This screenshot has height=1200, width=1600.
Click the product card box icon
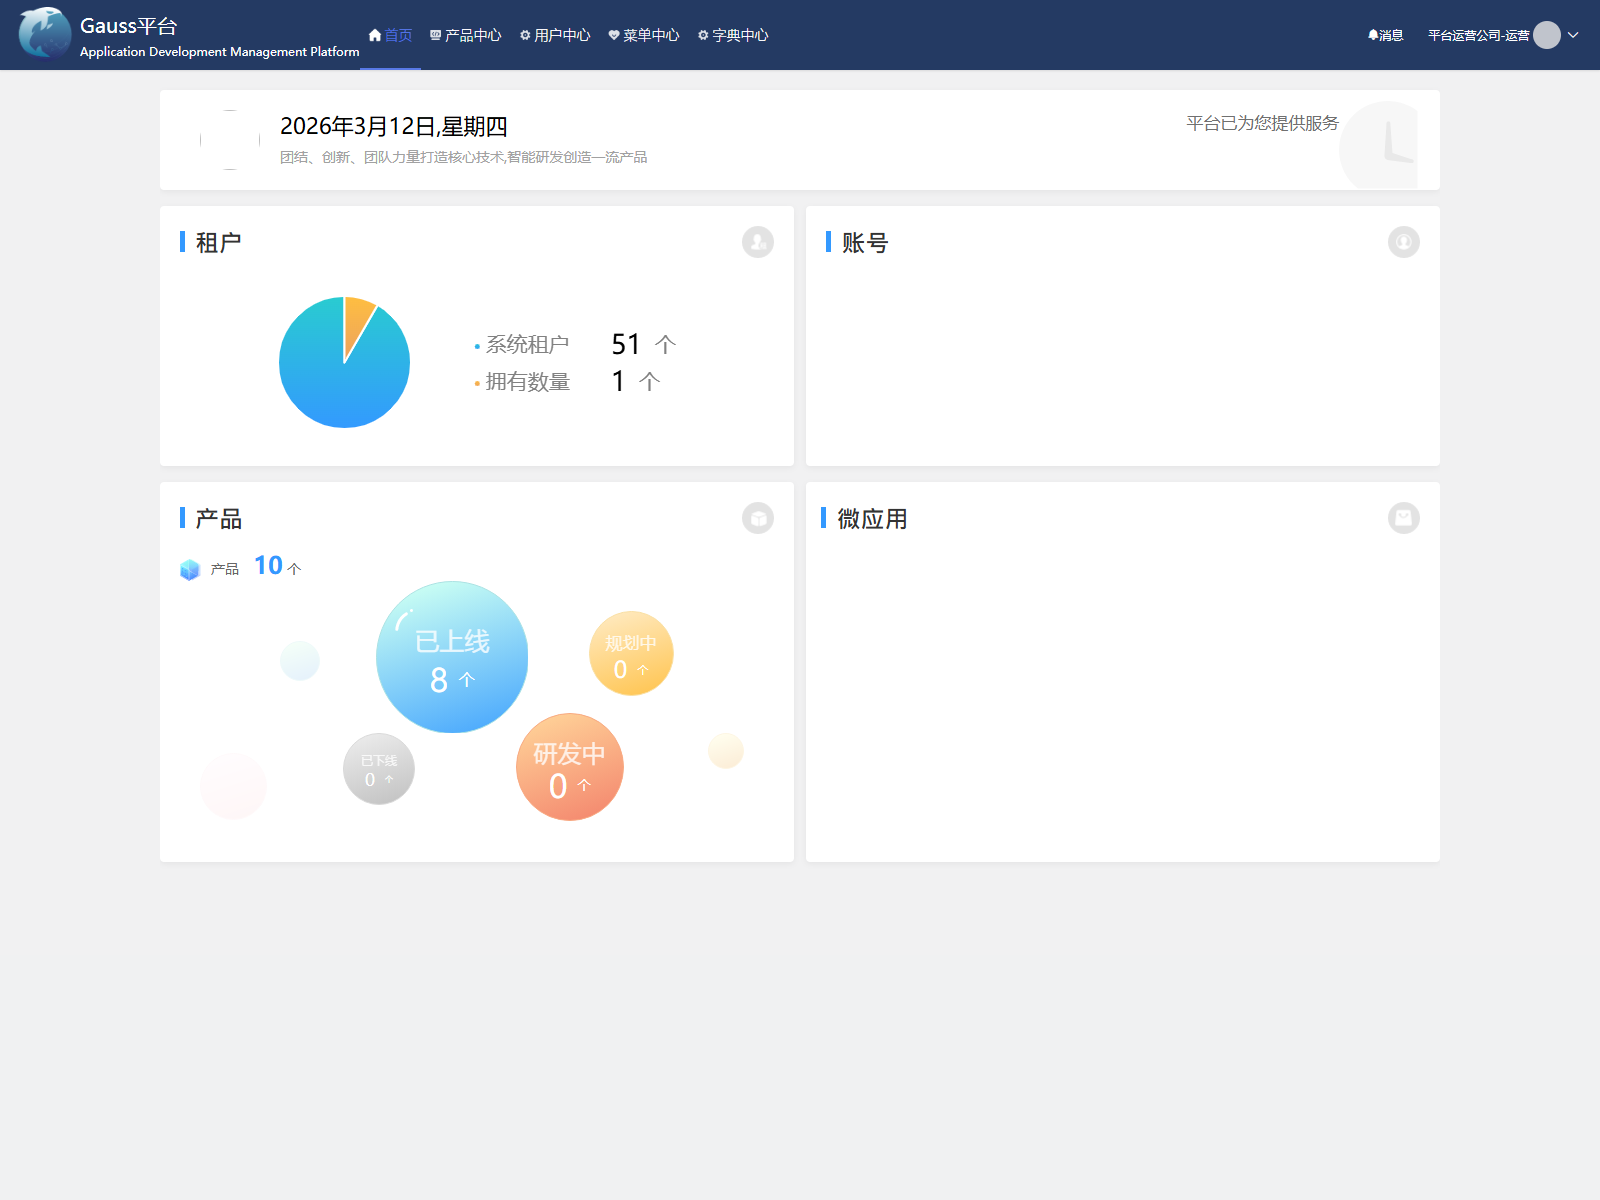757,518
